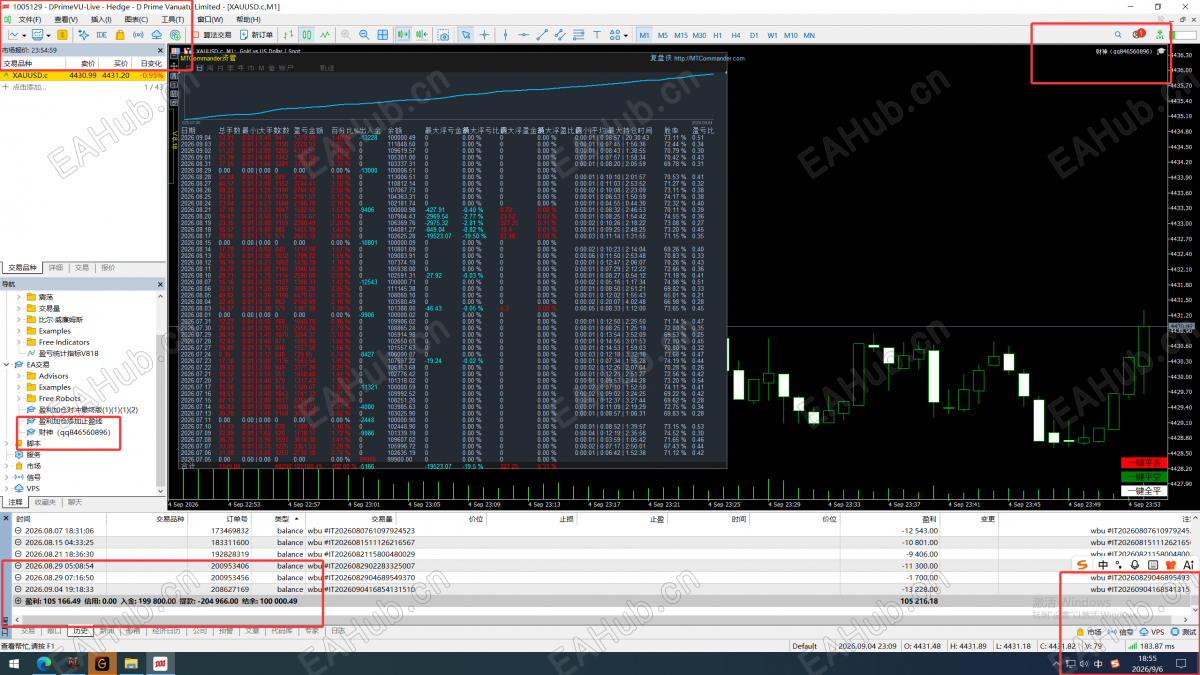Select the Fibonacci retracement tool
The height and width of the screenshot is (675, 1200).
tap(578, 35)
